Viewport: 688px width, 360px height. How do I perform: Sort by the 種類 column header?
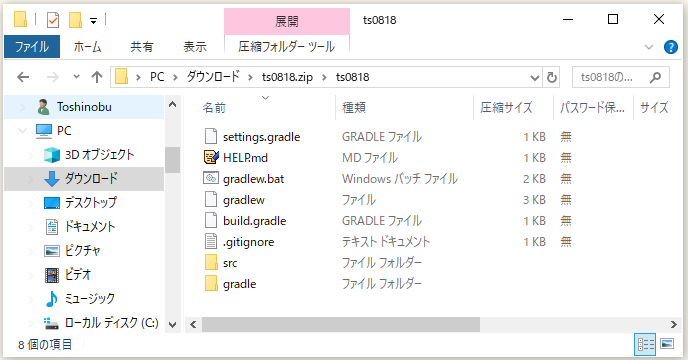click(x=354, y=108)
